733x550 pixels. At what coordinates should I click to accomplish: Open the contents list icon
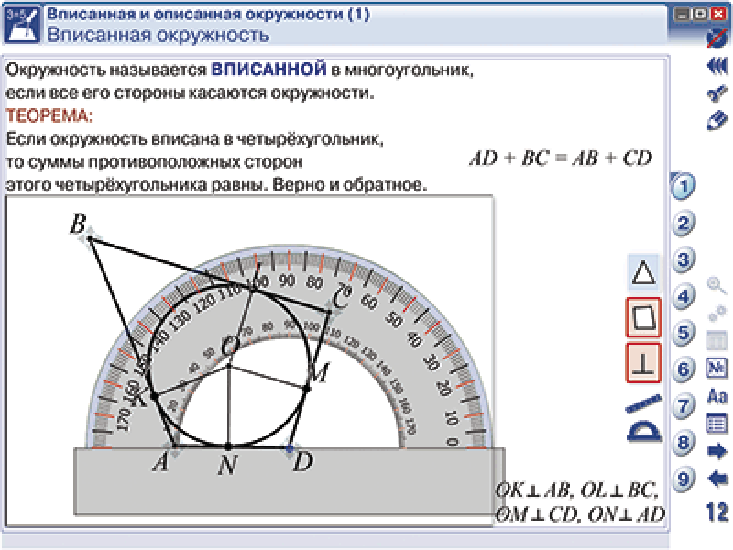[717, 423]
